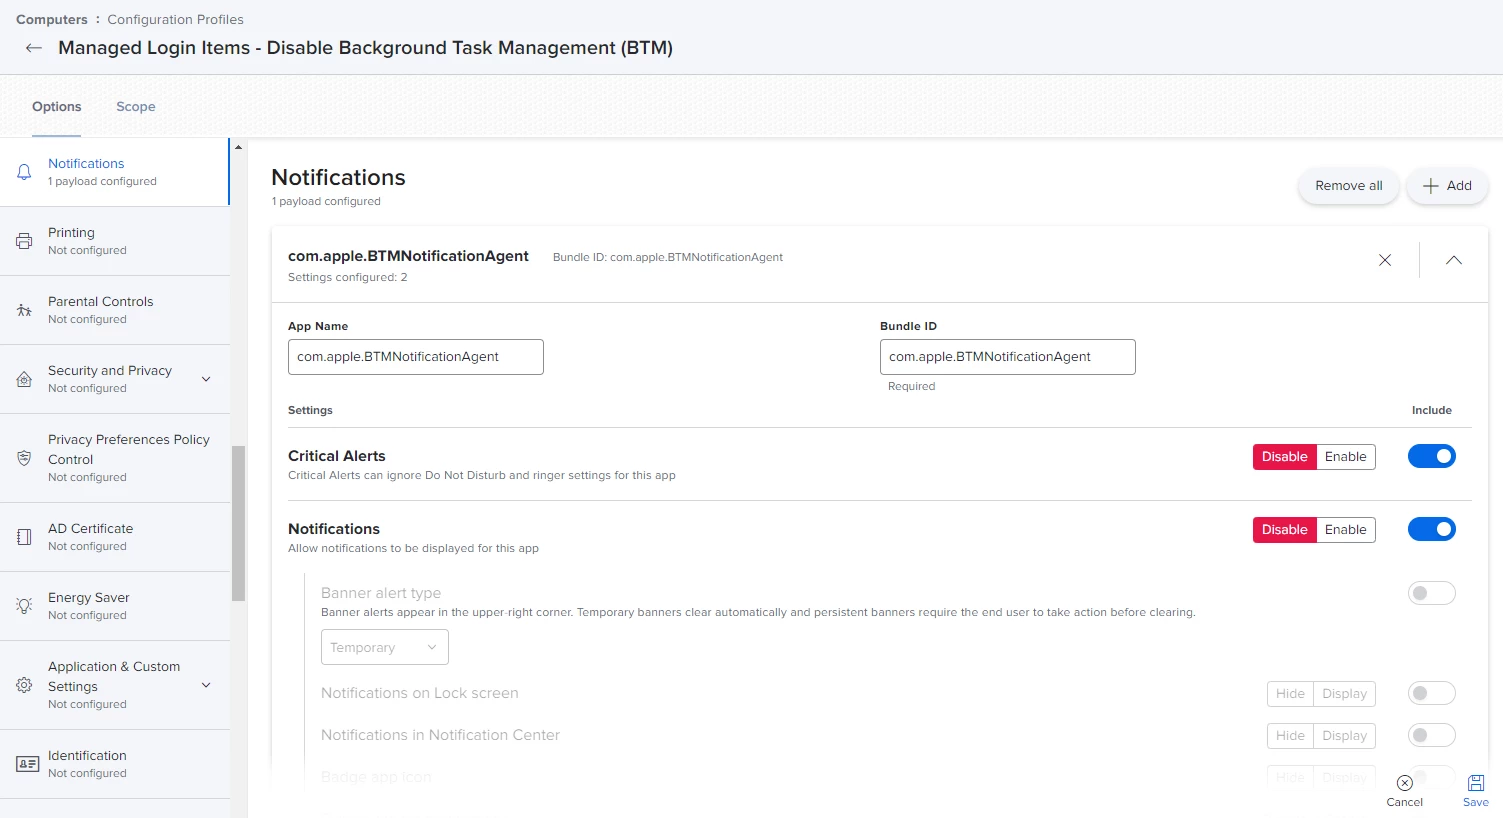Click 'Bundle ID: com.apple.BTMNotificationAgent' header text
The image size is (1503, 818).
[x=668, y=257]
